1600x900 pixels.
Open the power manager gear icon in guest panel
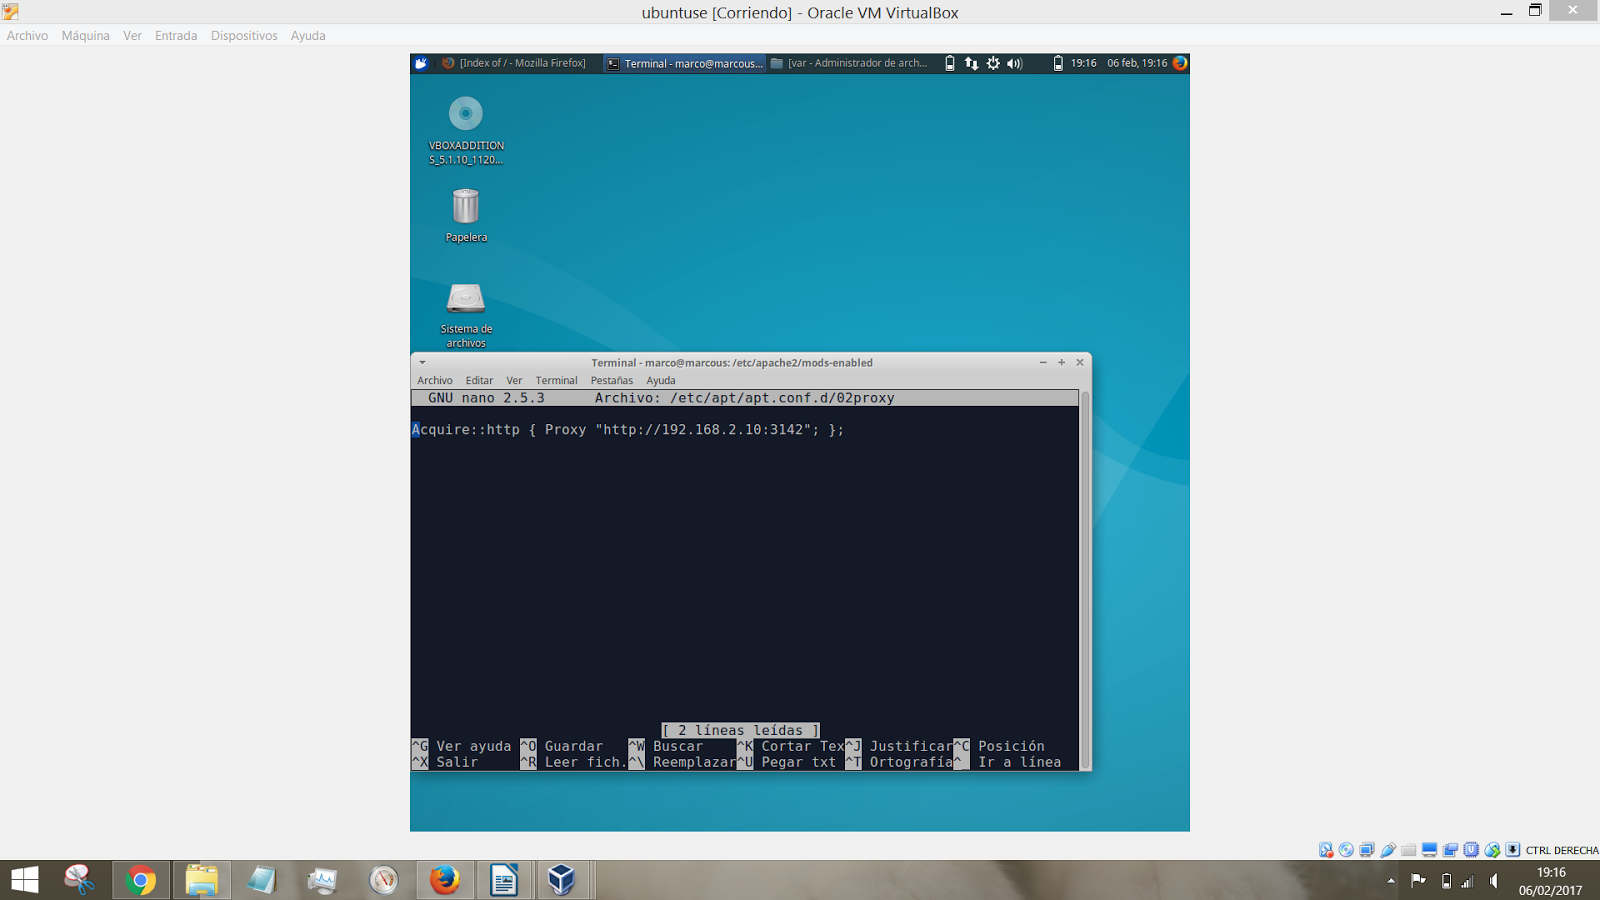click(x=993, y=63)
